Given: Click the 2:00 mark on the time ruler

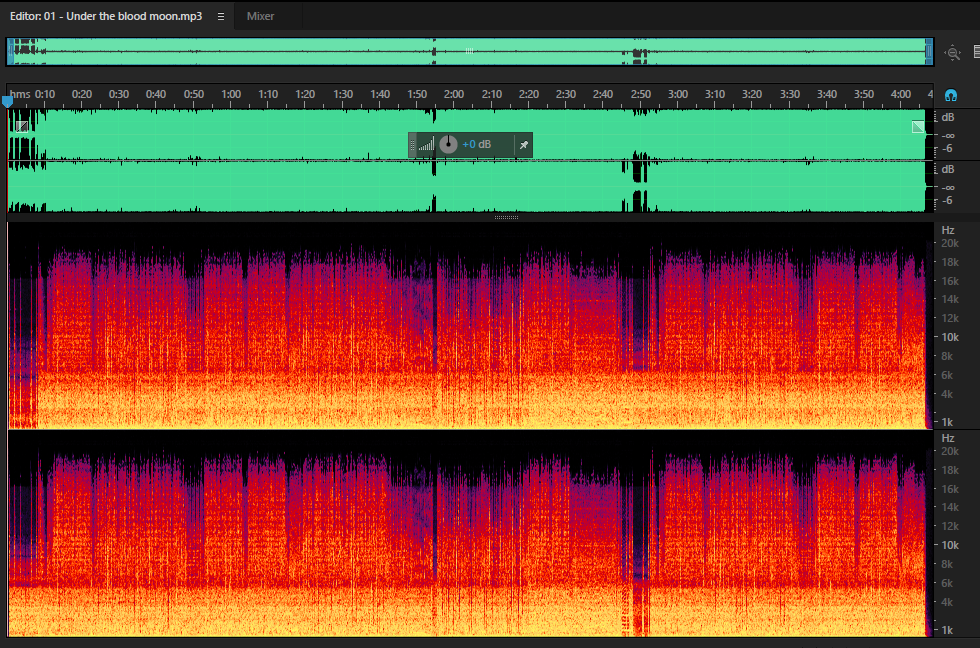Looking at the screenshot, I should tap(454, 94).
